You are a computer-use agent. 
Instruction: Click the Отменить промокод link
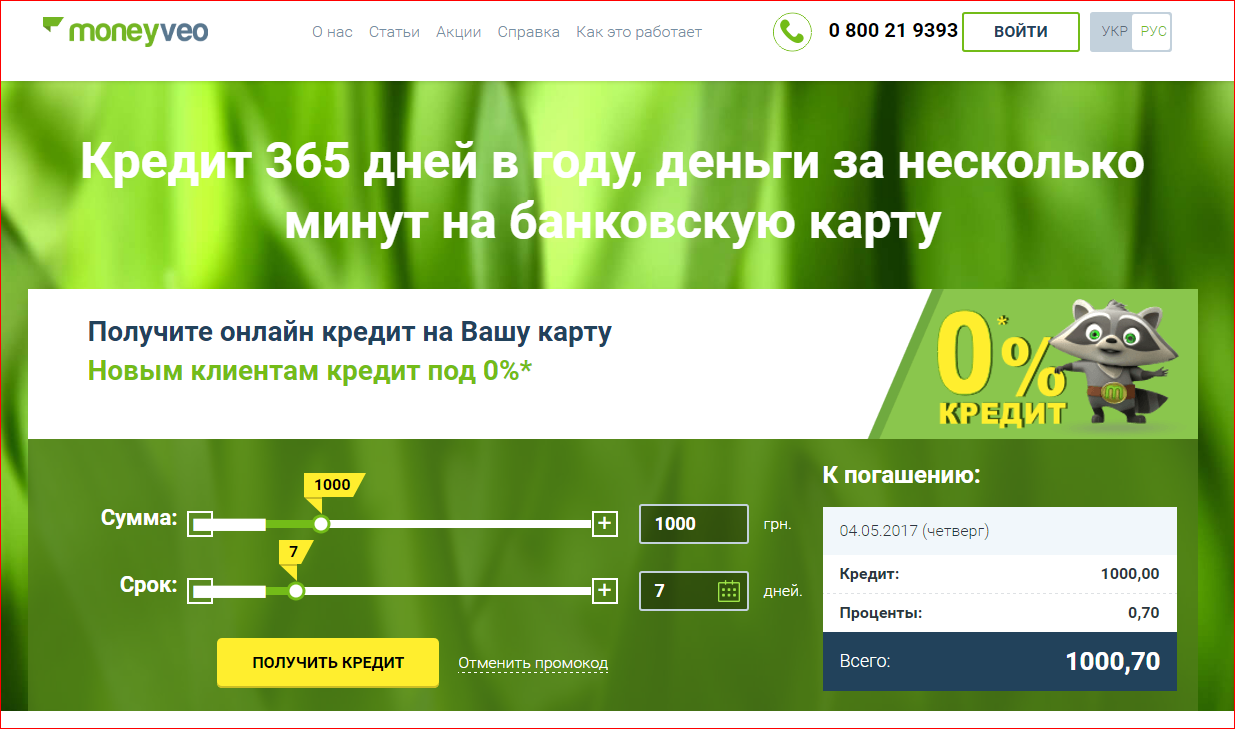tap(533, 663)
